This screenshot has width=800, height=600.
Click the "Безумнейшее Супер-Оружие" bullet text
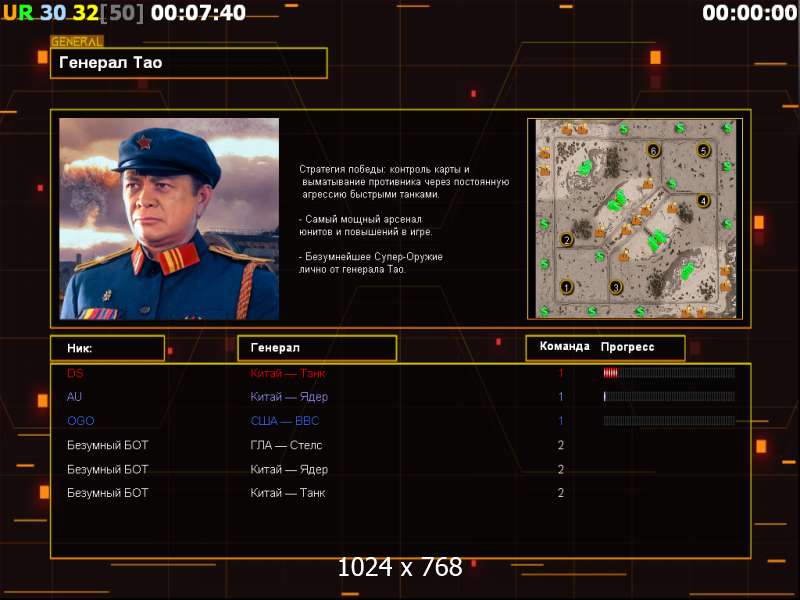click(x=371, y=263)
